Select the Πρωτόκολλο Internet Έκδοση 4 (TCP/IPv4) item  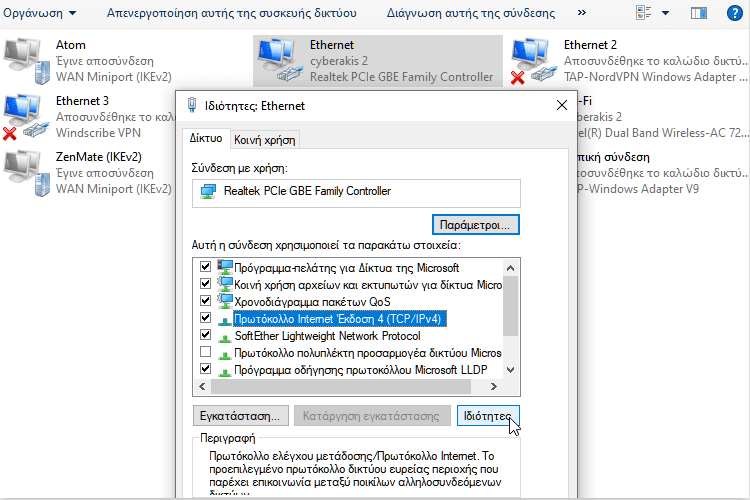point(340,319)
